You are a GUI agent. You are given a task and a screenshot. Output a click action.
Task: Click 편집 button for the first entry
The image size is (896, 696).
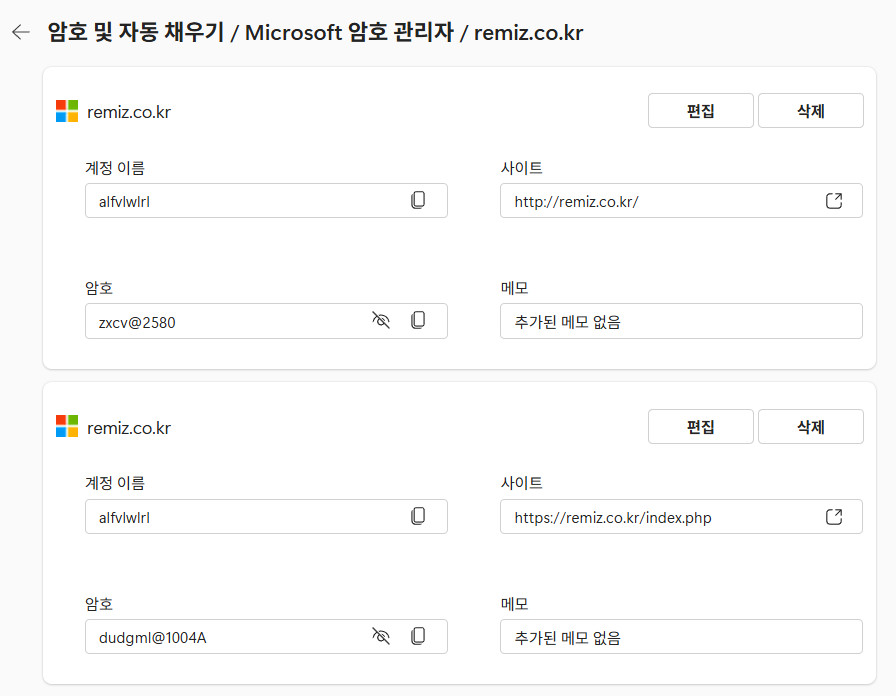pyautogui.click(x=700, y=111)
